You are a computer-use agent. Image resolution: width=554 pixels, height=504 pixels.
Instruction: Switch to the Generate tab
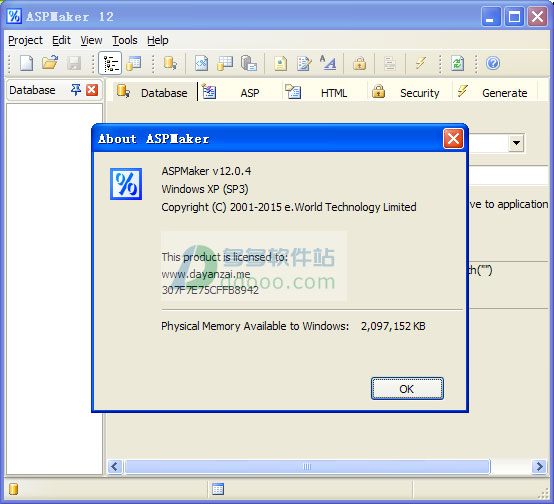coord(495,92)
